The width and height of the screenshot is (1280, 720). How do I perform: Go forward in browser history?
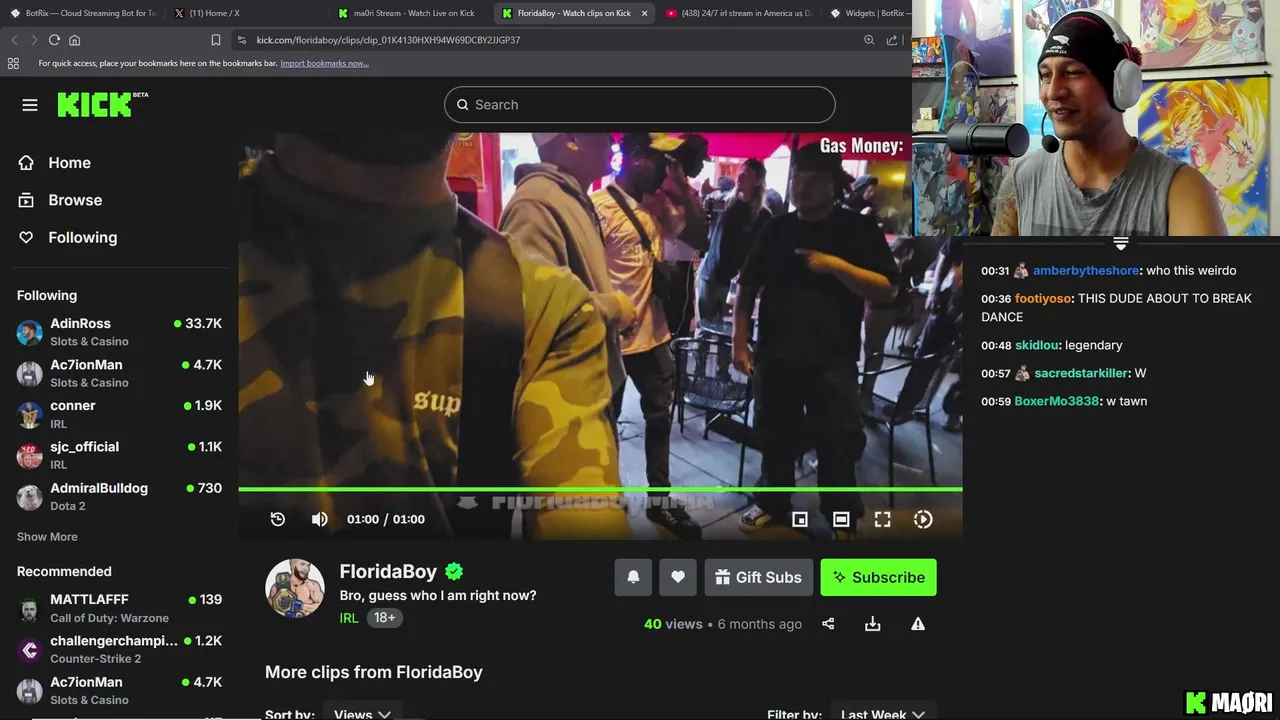click(x=34, y=40)
